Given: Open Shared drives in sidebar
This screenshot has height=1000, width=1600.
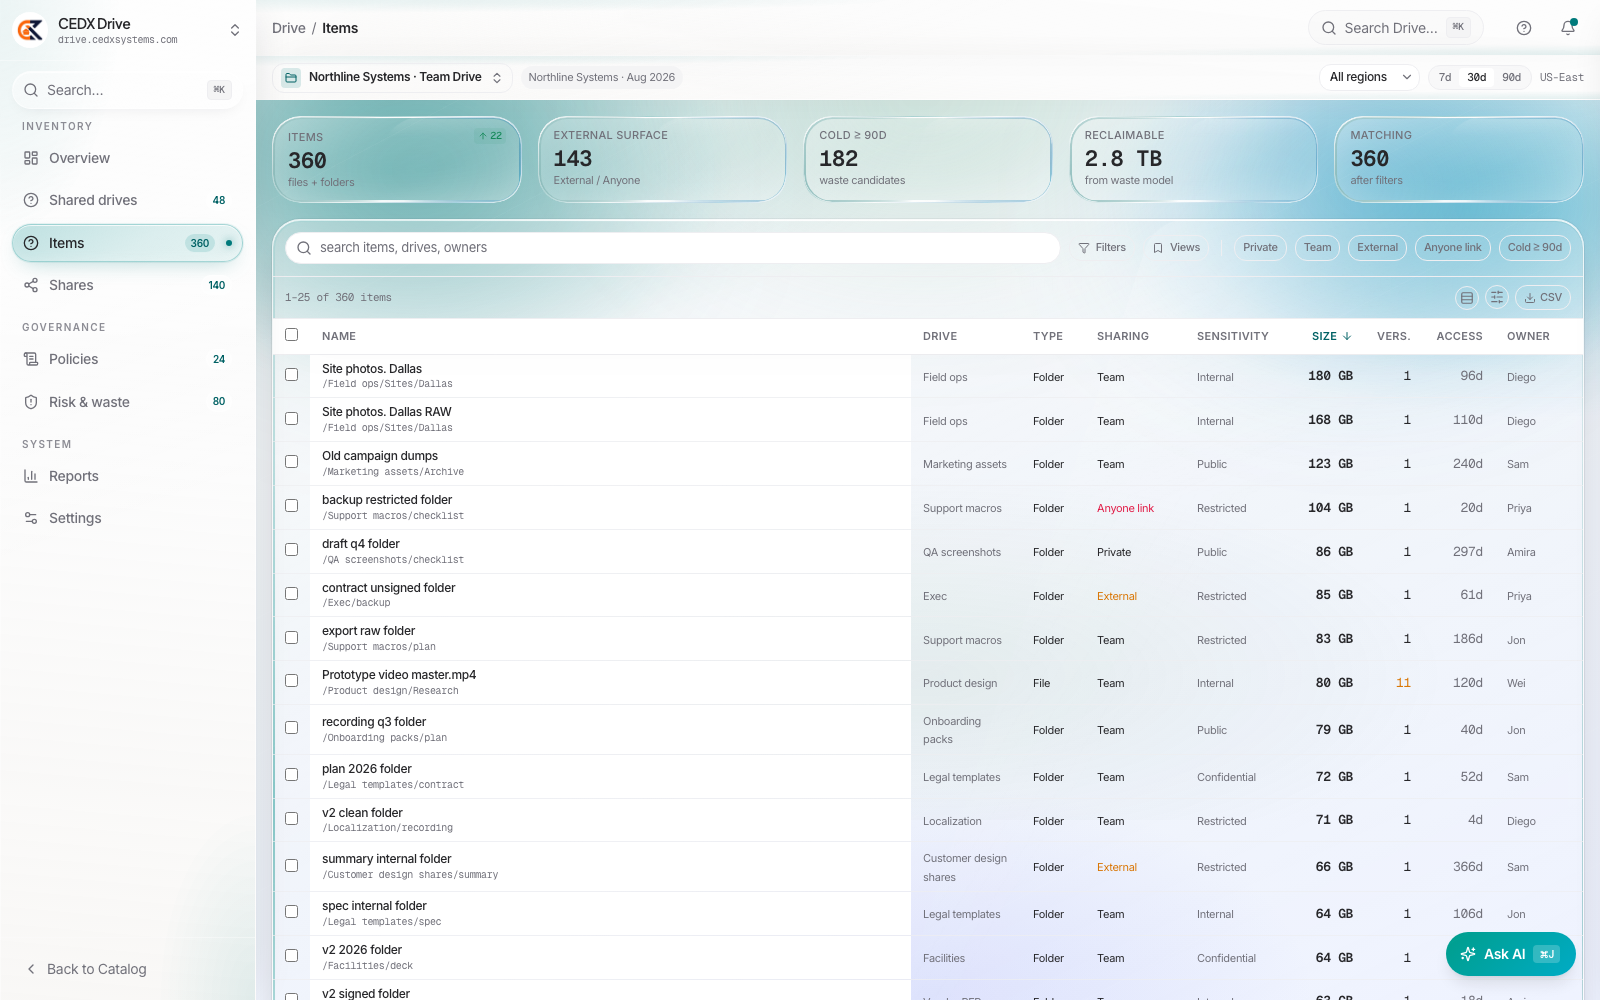Looking at the screenshot, I should click(x=127, y=200).
